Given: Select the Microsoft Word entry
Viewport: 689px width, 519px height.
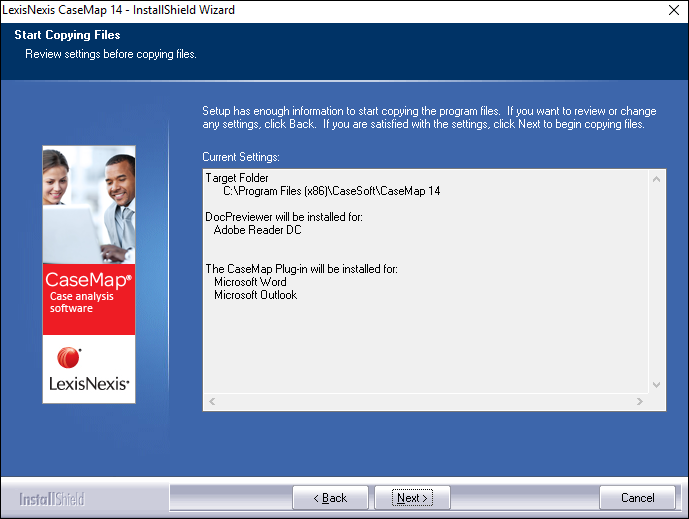Looking at the screenshot, I should [250, 282].
